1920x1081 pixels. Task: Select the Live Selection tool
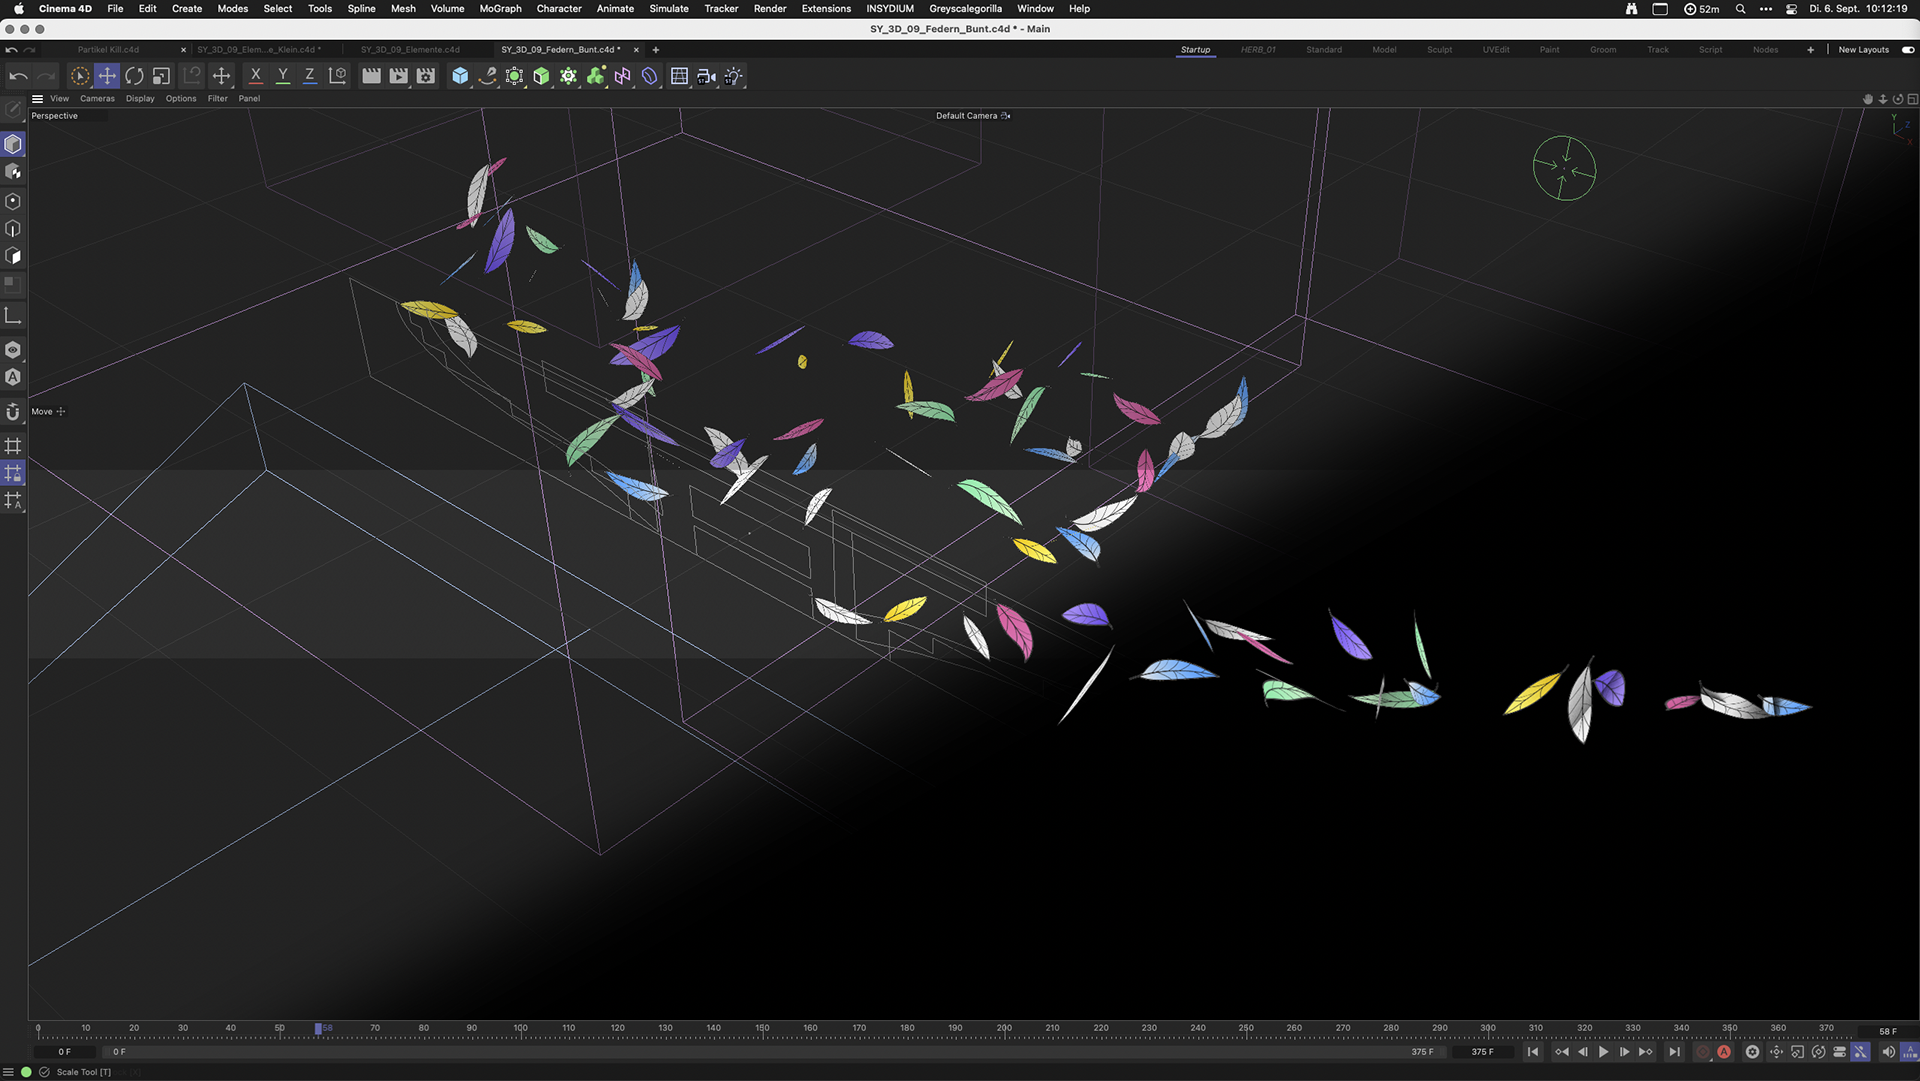pos(79,76)
